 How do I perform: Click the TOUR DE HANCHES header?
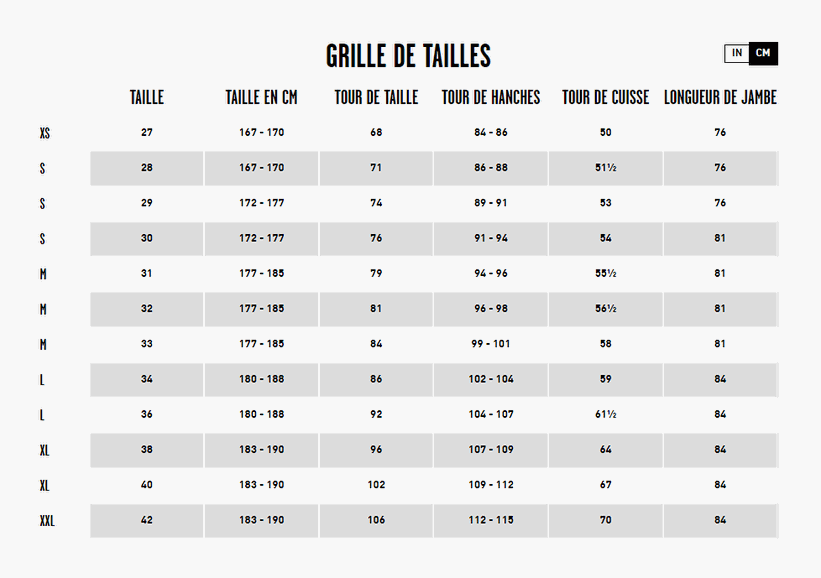pyautogui.click(x=491, y=97)
